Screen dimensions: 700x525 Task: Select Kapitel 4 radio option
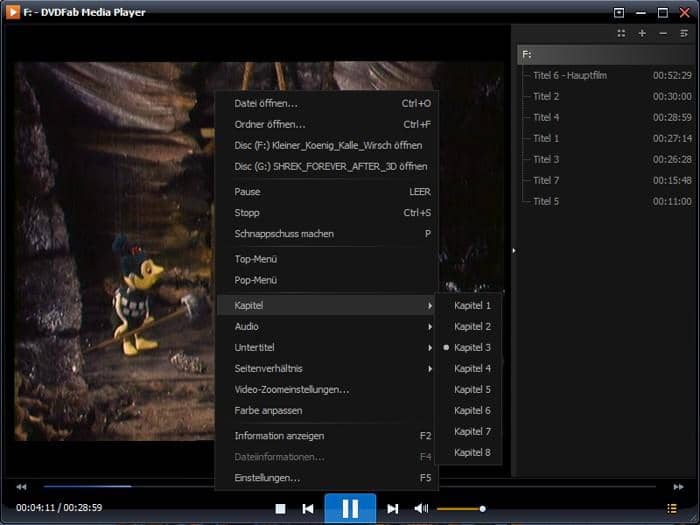click(x=469, y=369)
